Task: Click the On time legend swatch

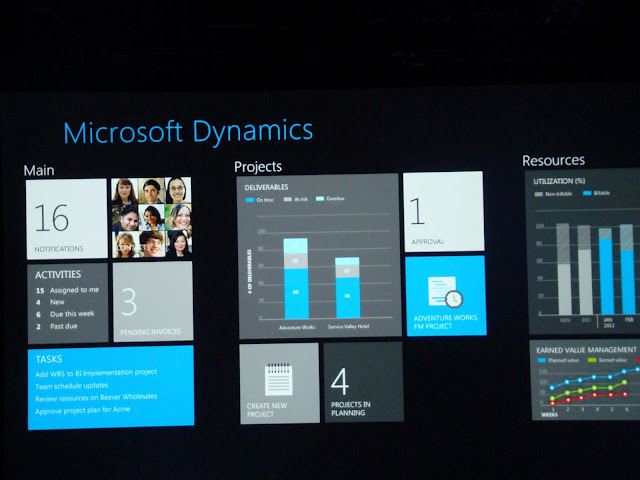Action: coord(250,200)
